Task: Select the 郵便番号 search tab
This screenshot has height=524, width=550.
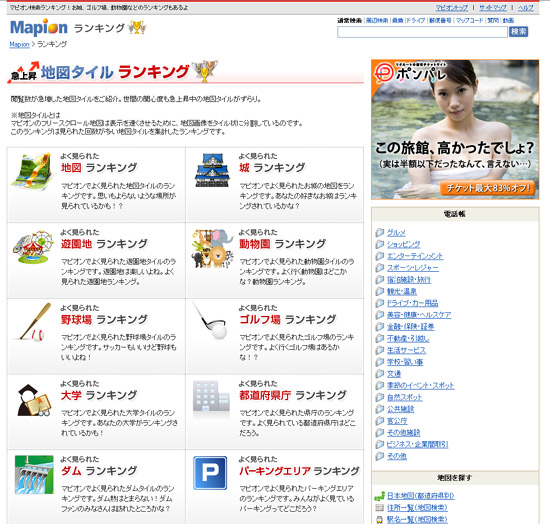Action: 441,21
